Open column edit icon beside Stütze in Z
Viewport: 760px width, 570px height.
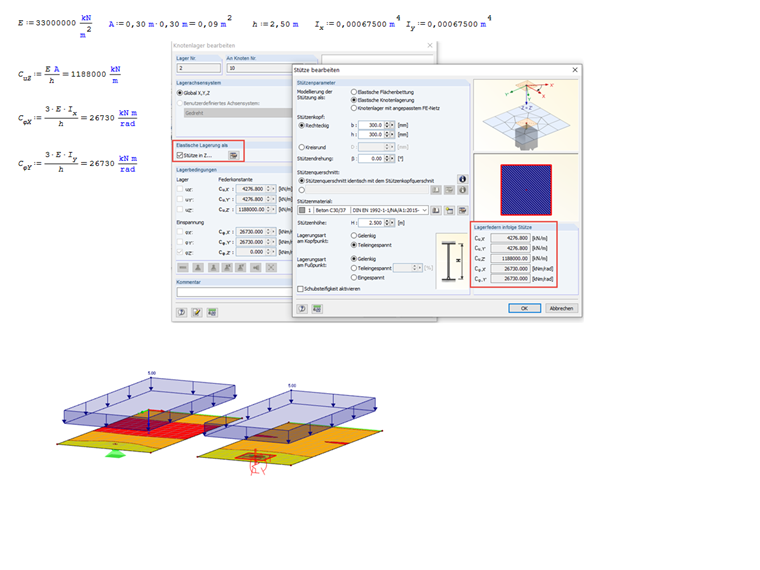tap(234, 155)
